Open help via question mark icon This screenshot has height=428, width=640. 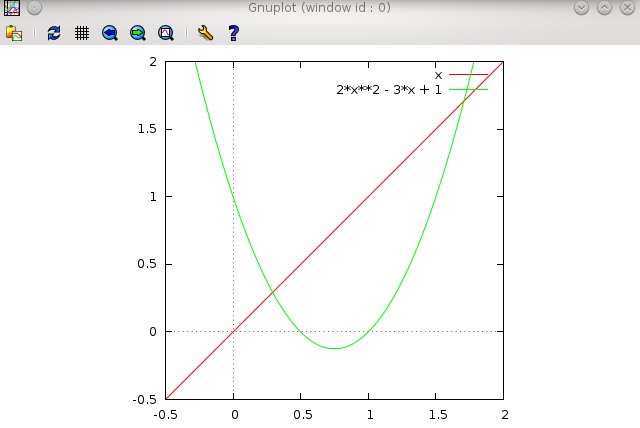(x=233, y=33)
